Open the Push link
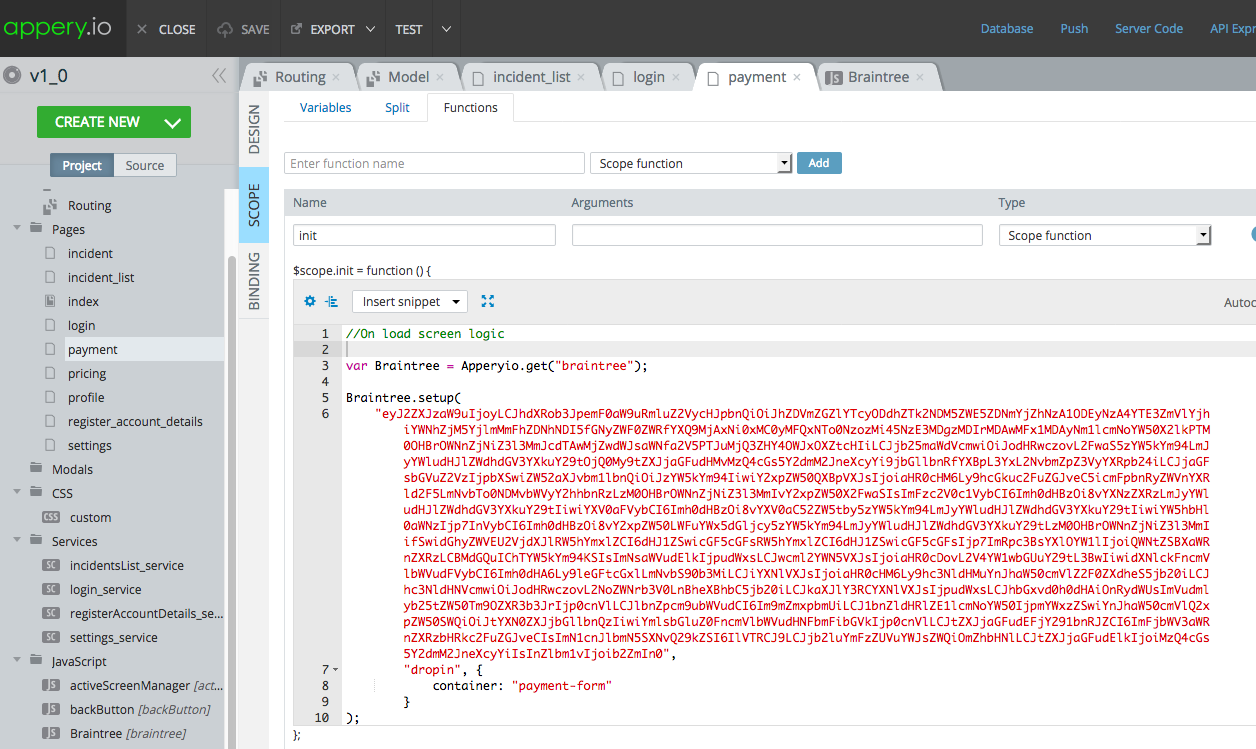1256x749 pixels. click(x=1074, y=29)
